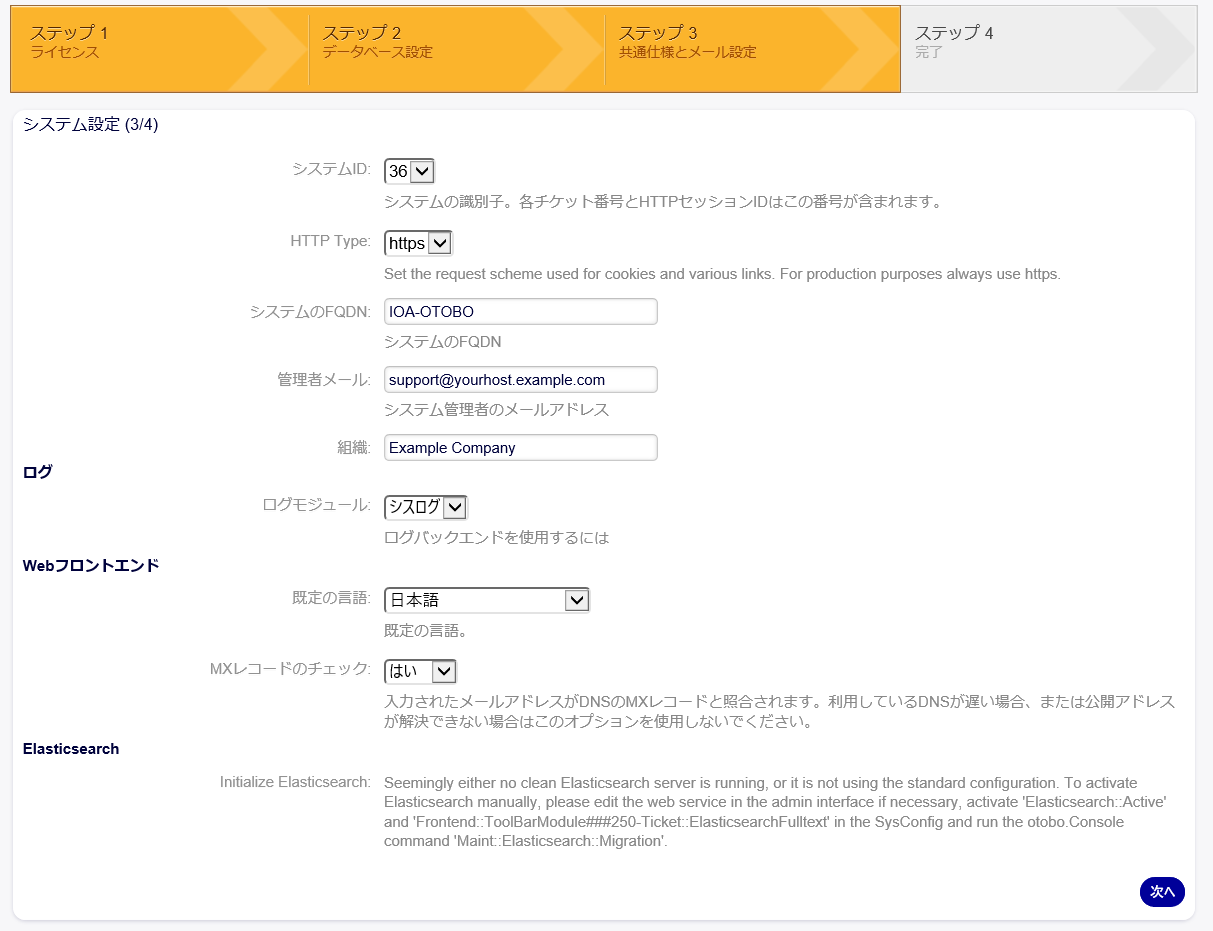Click the MXレコードのチェック dropdown arrow
The height and width of the screenshot is (931, 1213).
click(x=445, y=671)
